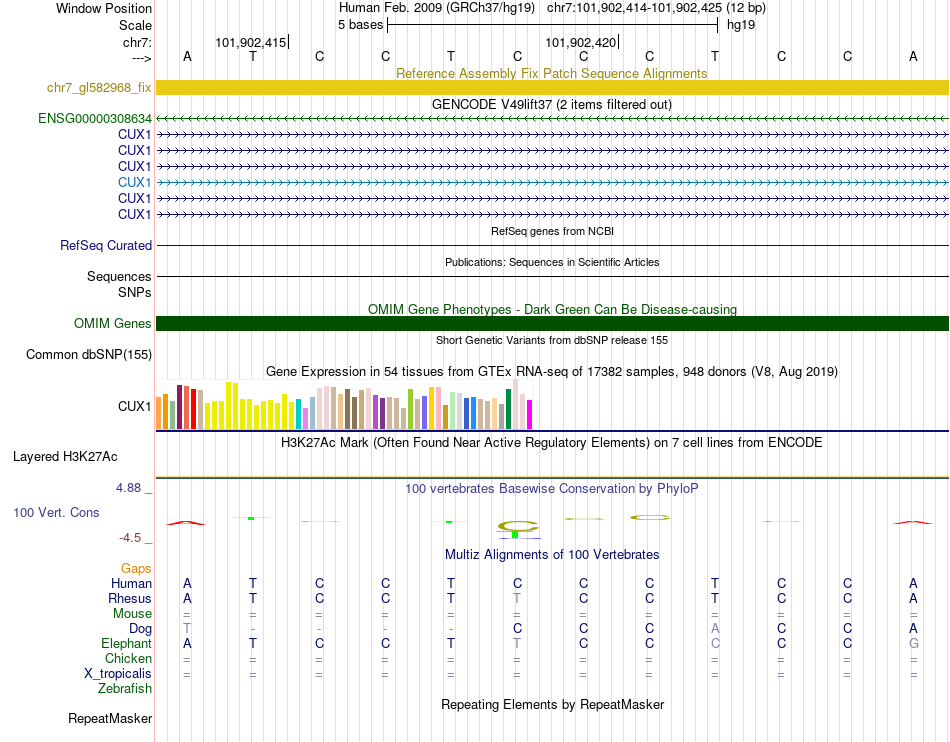The width and height of the screenshot is (950, 742).
Task: Click the light-blue CUX1 transcript label
Action: coord(135,182)
